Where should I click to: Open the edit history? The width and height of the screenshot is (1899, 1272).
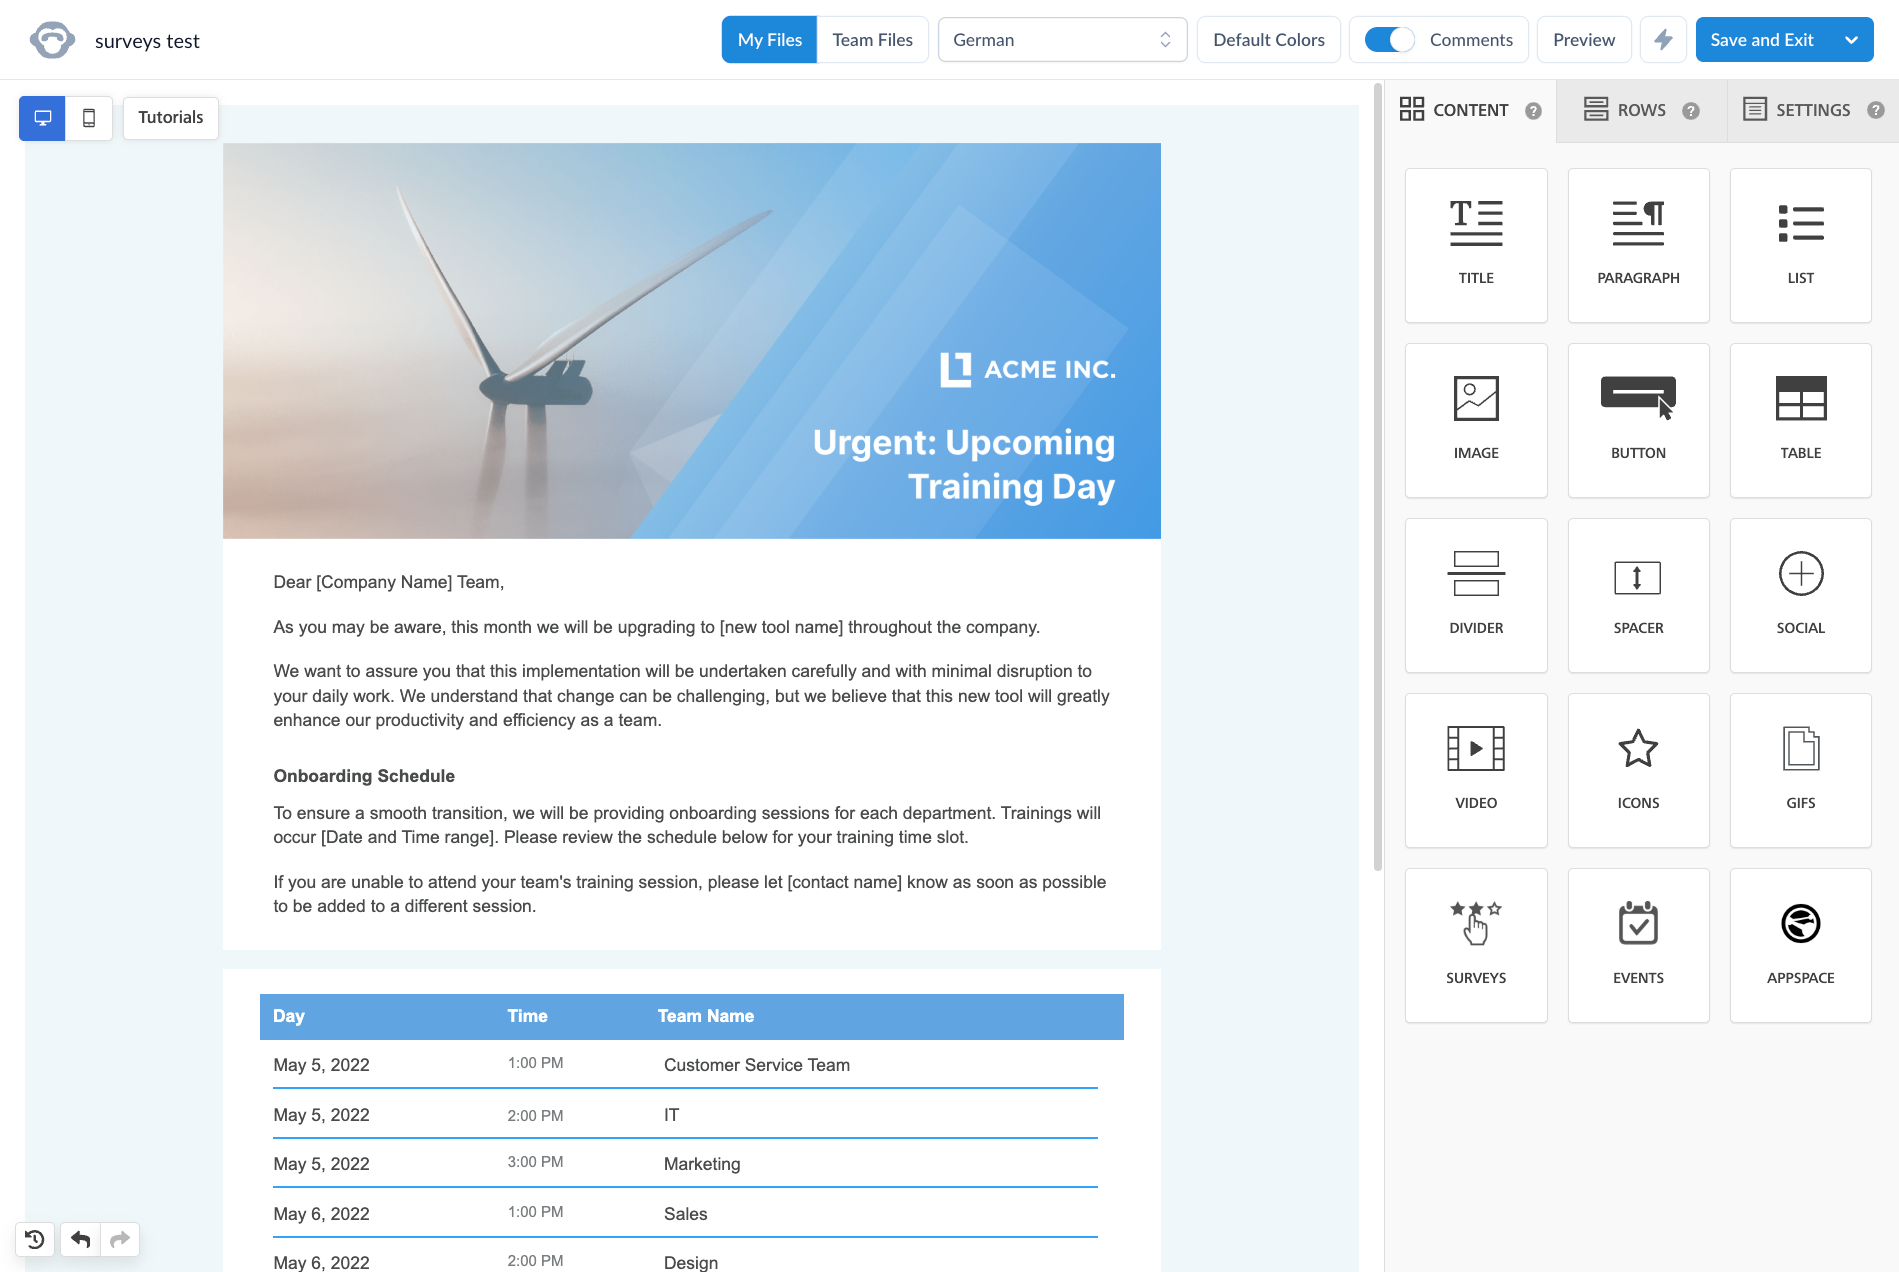point(35,1239)
